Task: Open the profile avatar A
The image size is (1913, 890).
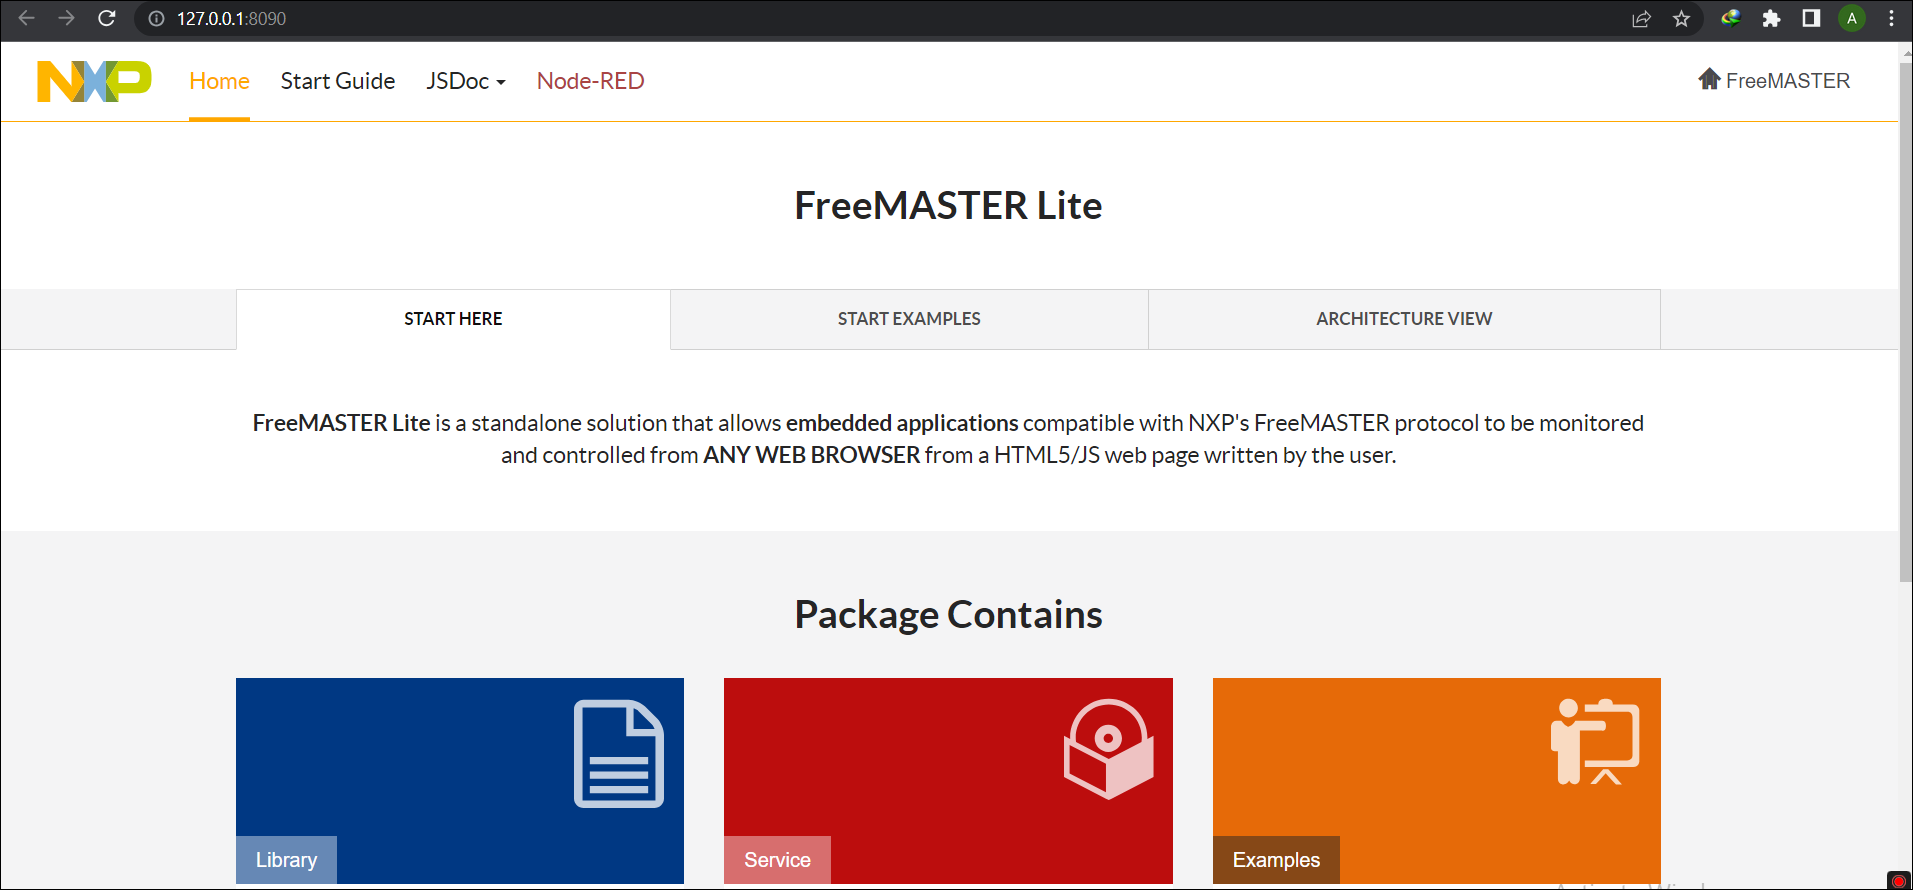Action: click(x=1852, y=18)
